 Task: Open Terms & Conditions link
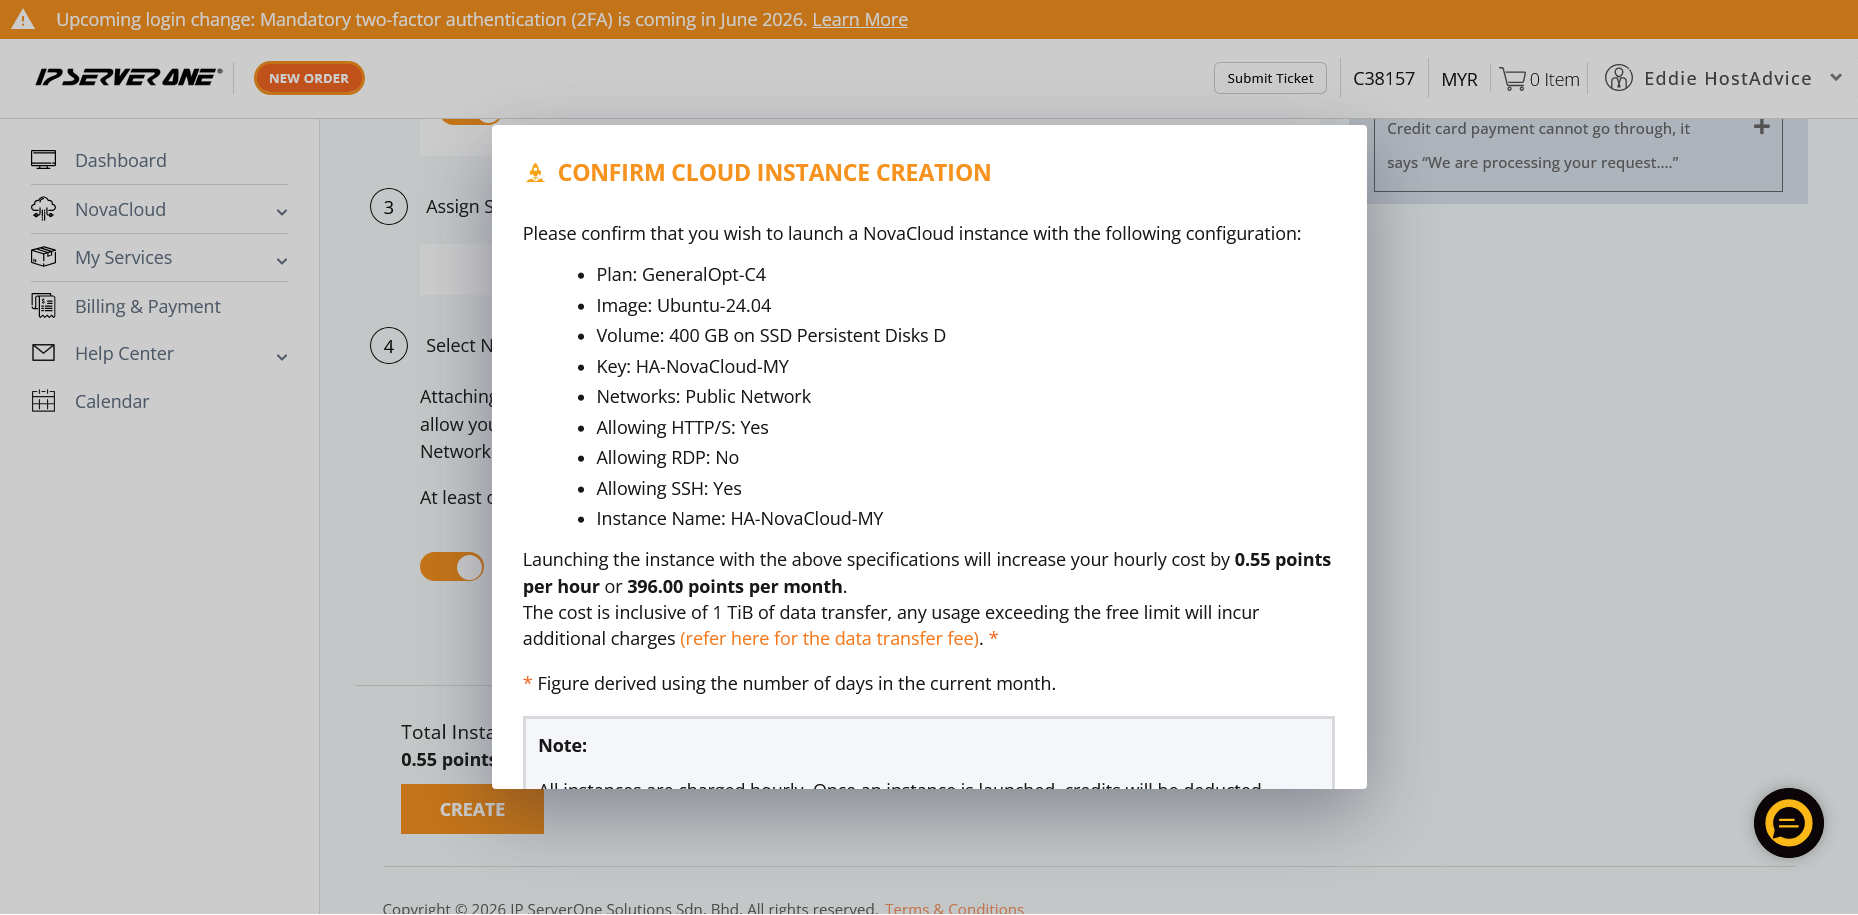[x=954, y=908]
